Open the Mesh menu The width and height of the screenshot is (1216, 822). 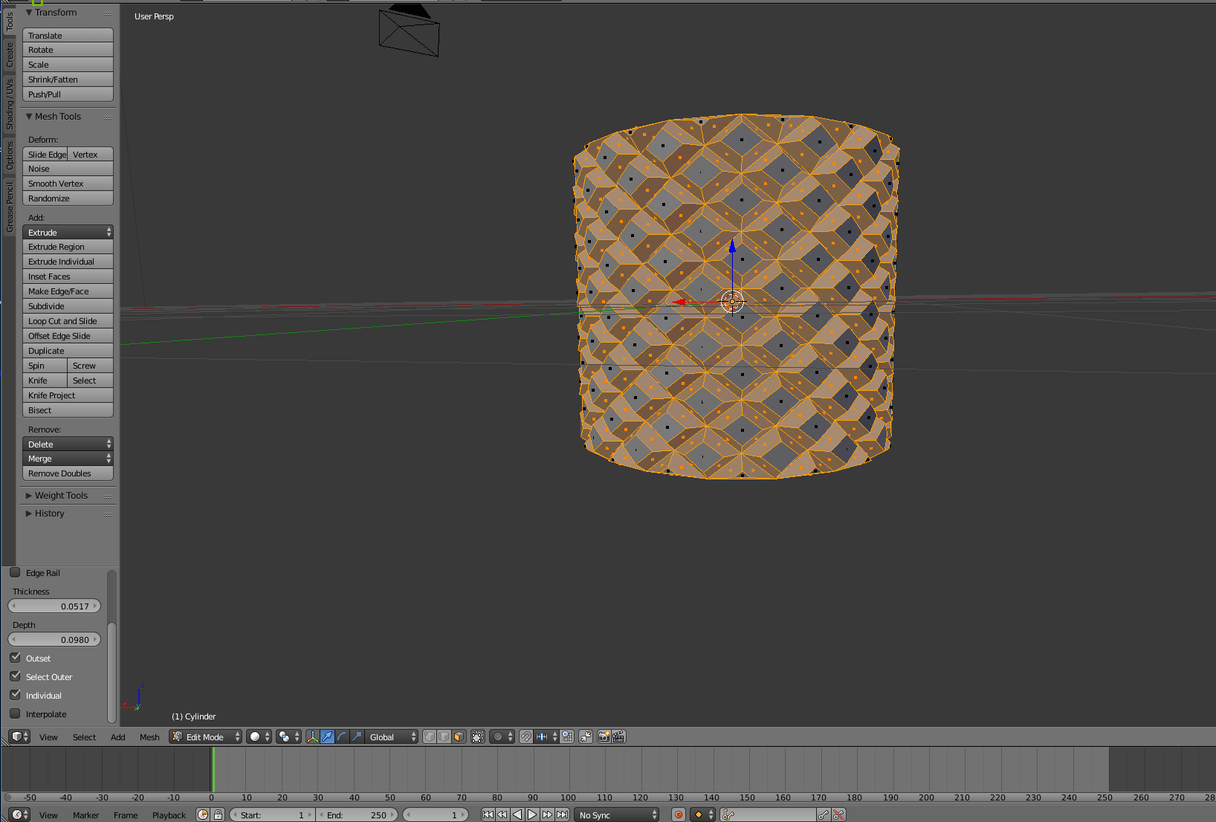tap(149, 737)
